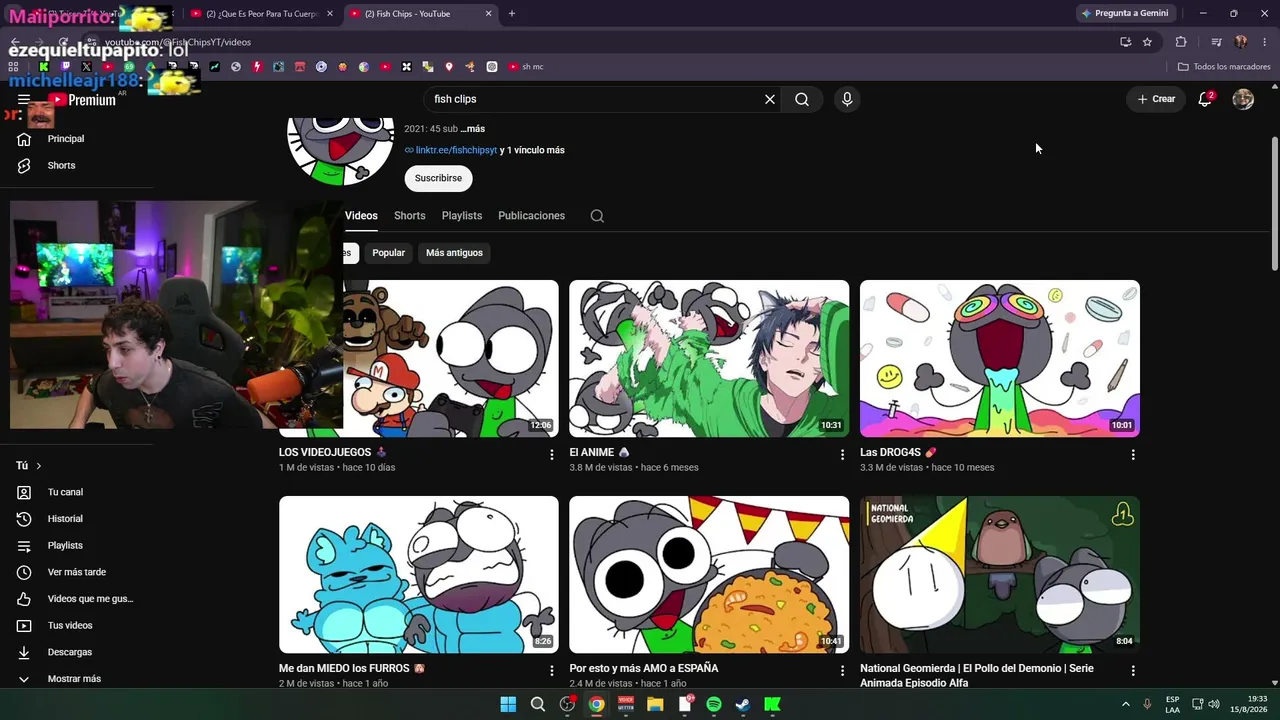This screenshot has height=720, width=1280.
Task: Open the Chrome profile avatar
Action: point(1241,42)
